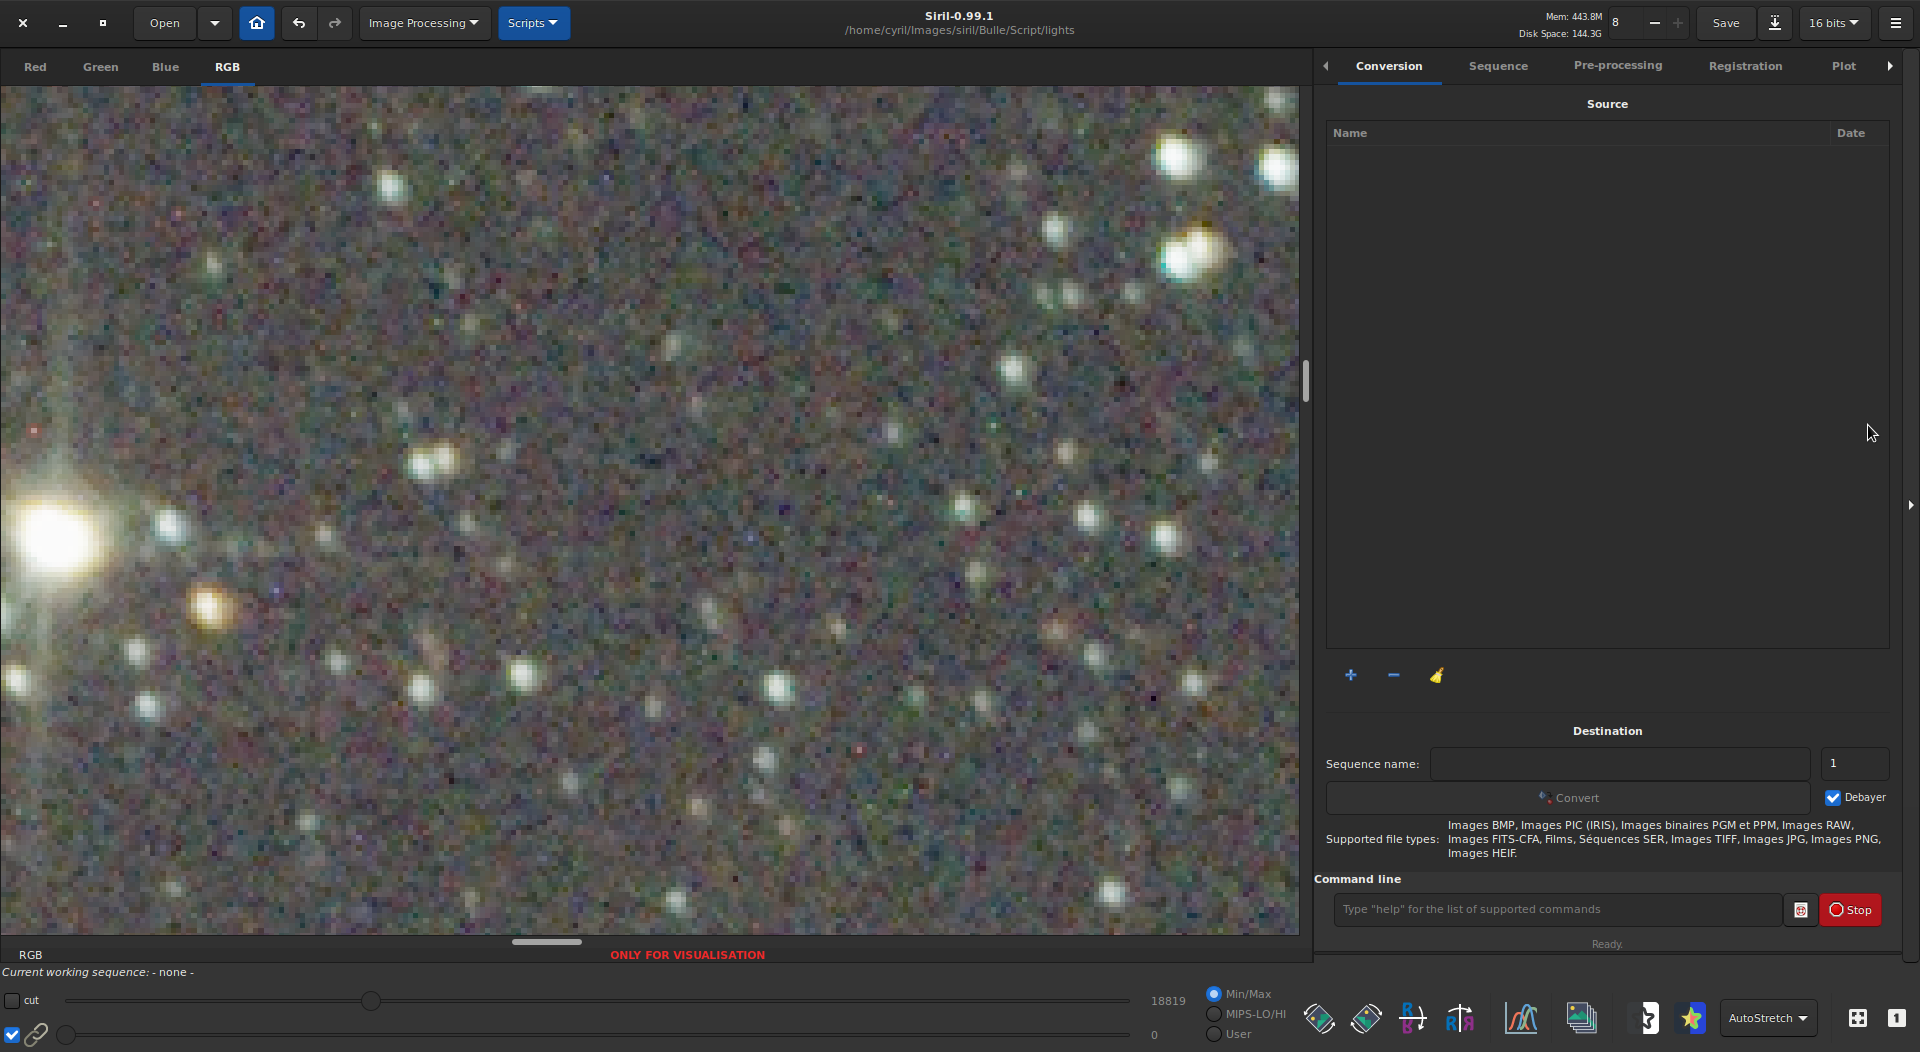Switch to the Red channel tab
Image resolution: width=1920 pixels, height=1052 pixels.
35,67
